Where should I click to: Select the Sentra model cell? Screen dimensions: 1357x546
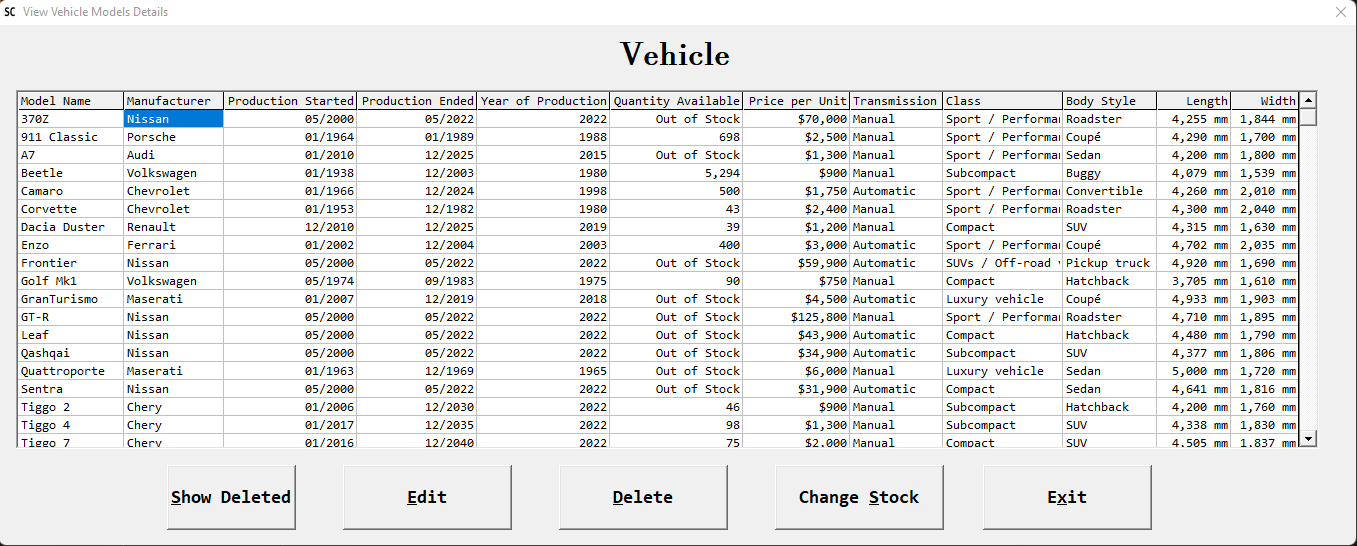71,389
